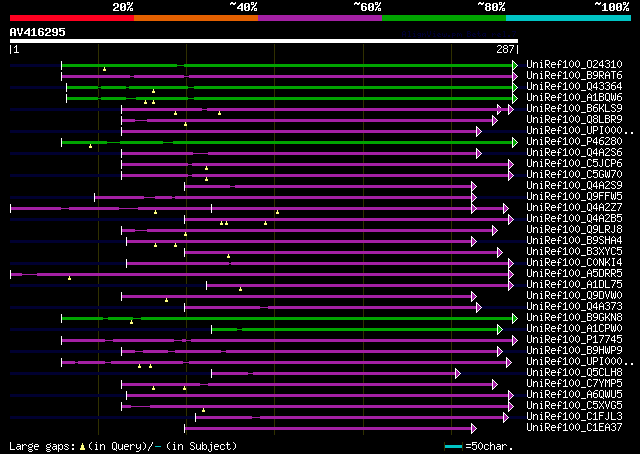This screenshot has height=454, width=640.
Task: Click the orange ~40% identity legend segment
Action: tap(196, 18)
